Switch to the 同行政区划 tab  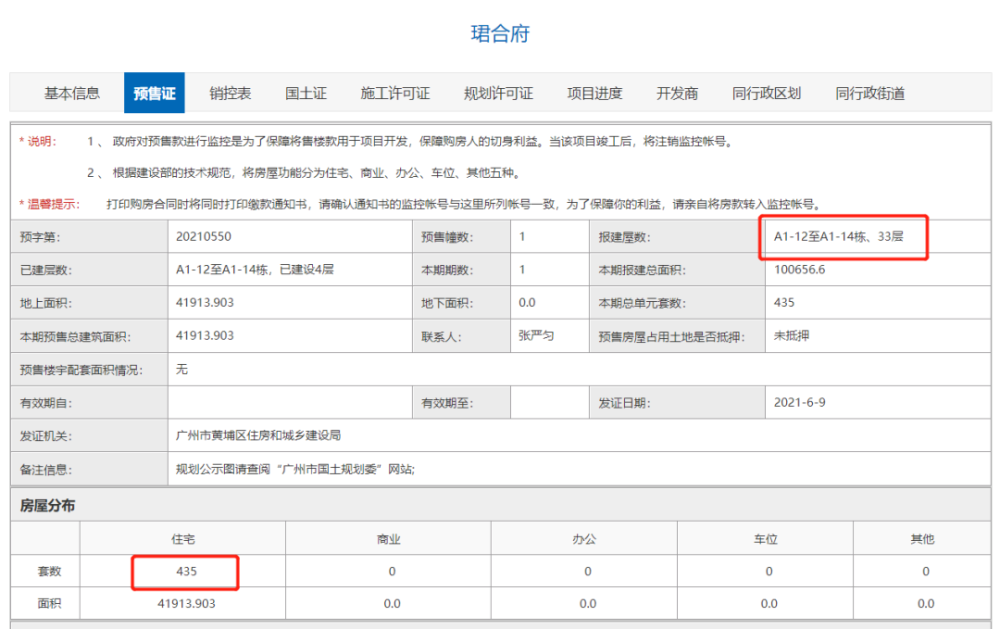pos(766,93)
